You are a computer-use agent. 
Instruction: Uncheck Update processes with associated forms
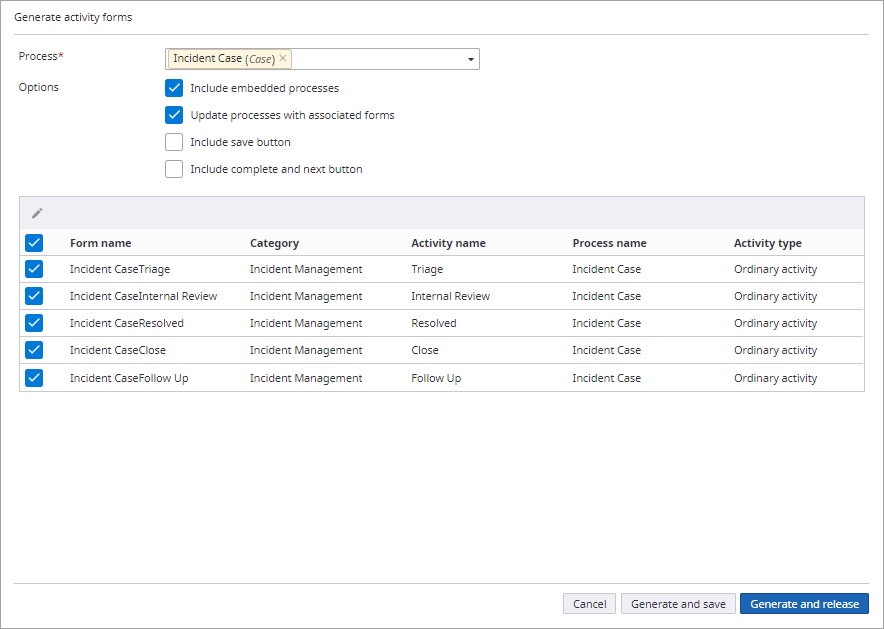pyautogui.click(x=174, y=114)
